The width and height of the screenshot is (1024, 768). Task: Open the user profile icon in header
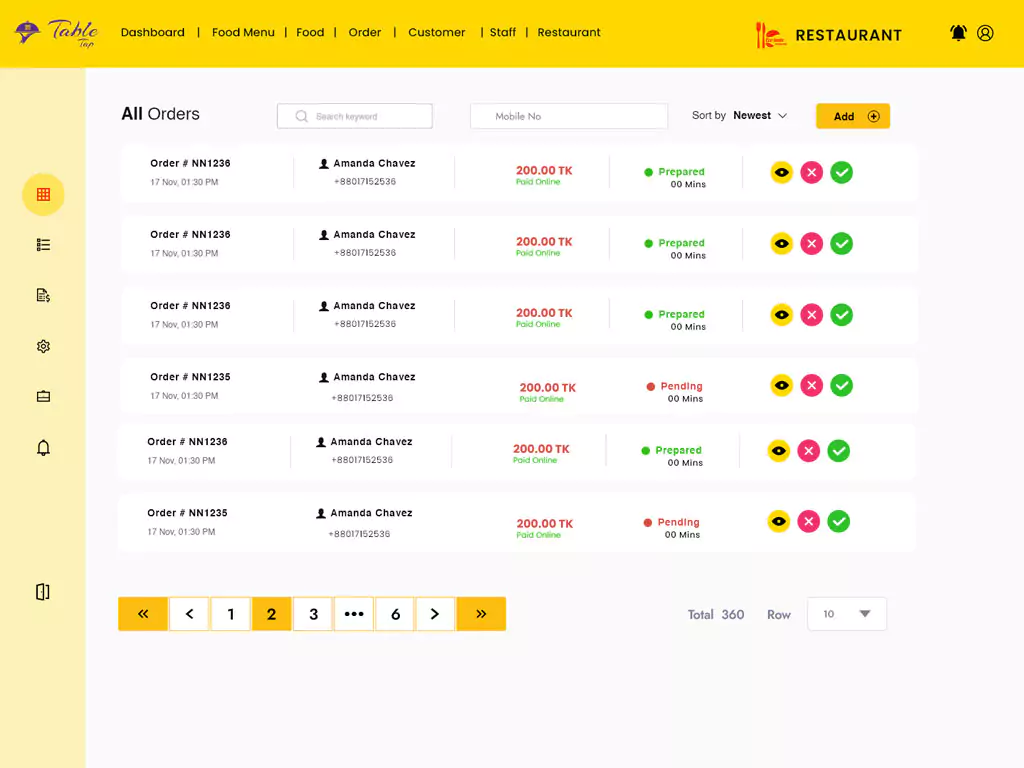click(985, 33)
